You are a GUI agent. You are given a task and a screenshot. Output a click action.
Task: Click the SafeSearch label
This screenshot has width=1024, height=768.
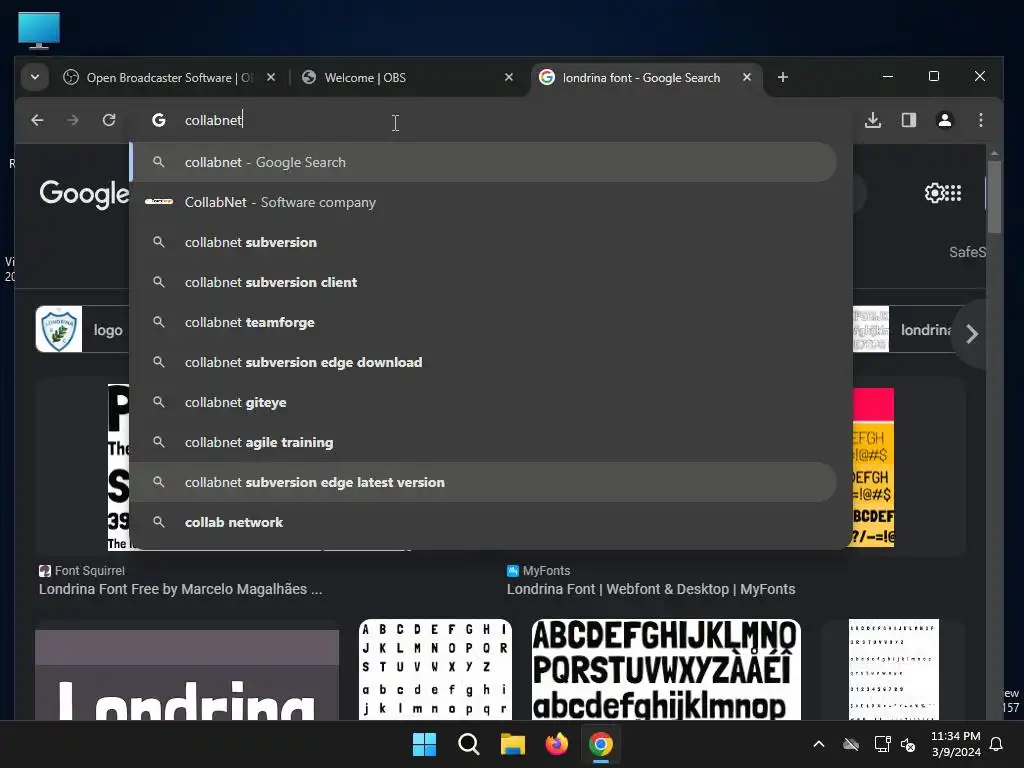pos(967,252)
